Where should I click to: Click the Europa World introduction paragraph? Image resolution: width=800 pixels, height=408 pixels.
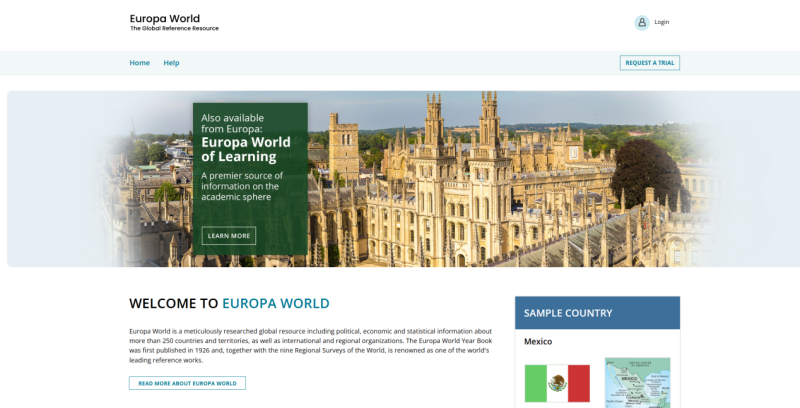pyautogui.click(x=310, y=345)
